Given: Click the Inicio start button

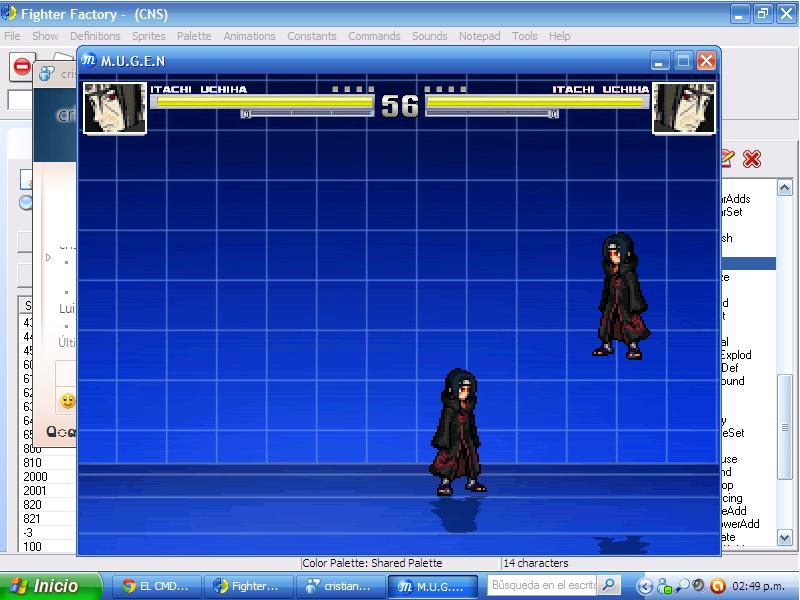Looking at the screenshot, I should click(50, 586).
